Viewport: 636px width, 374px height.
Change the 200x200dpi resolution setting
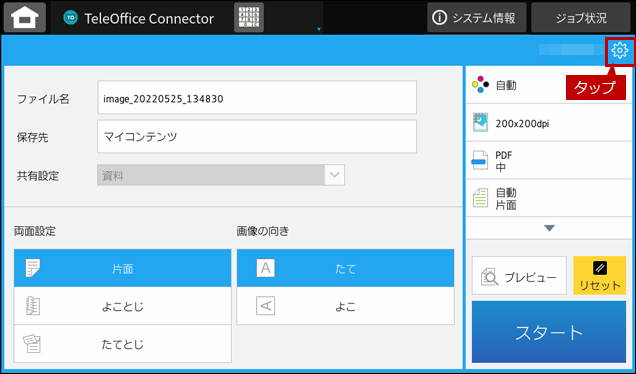click(549, 123)
